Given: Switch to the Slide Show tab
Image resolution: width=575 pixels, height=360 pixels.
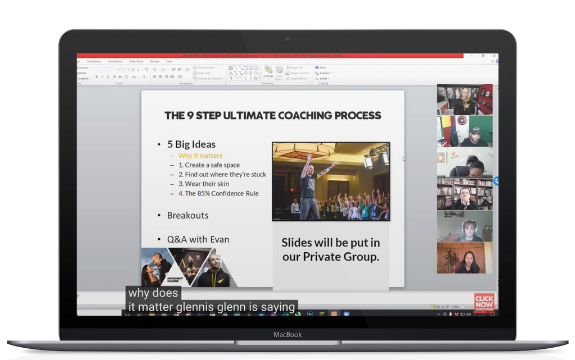Looking at the screenshot, I should 136,61.
